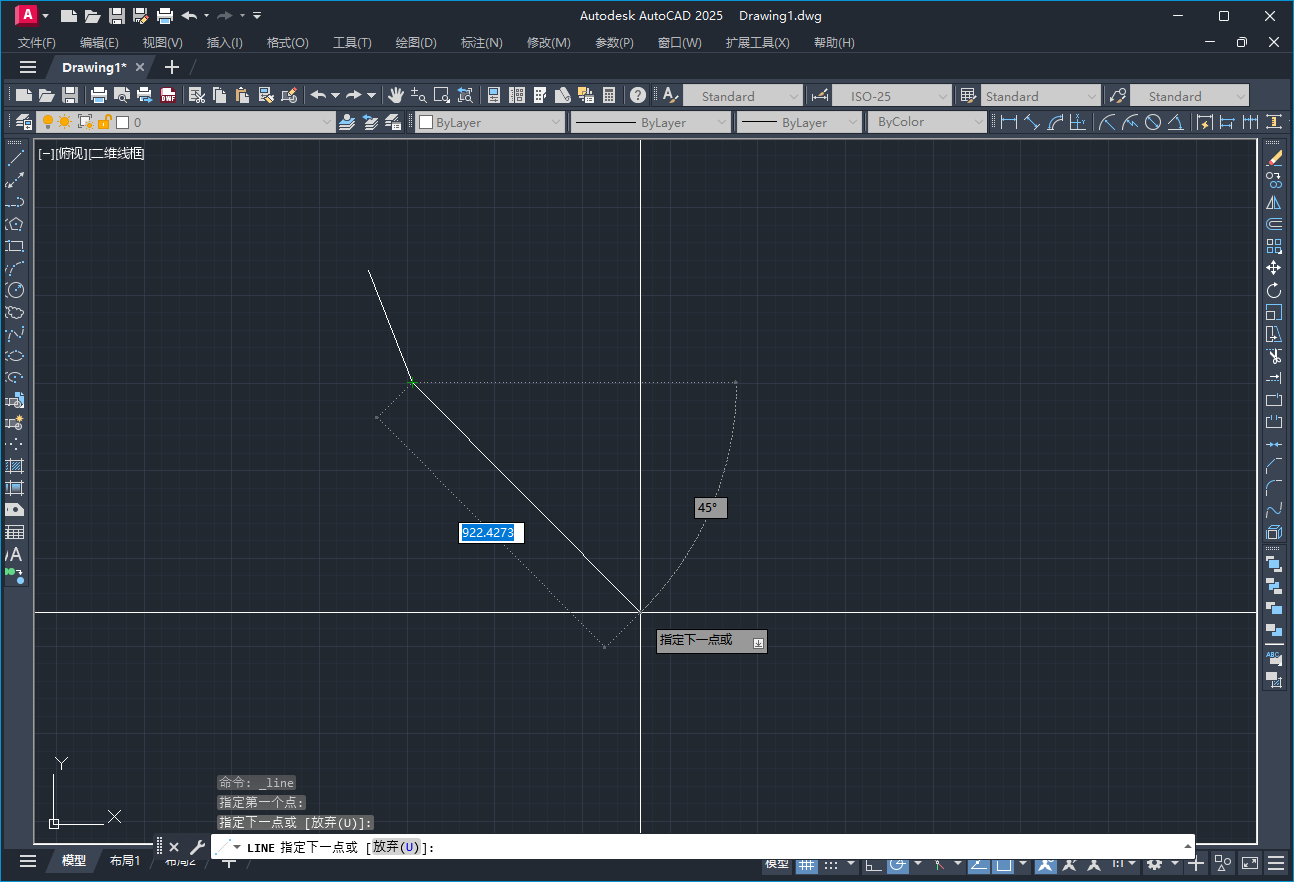This screenshot has height=882, width=1294.
Task: Click the Help question mark icon
Action: coord(638,96)
